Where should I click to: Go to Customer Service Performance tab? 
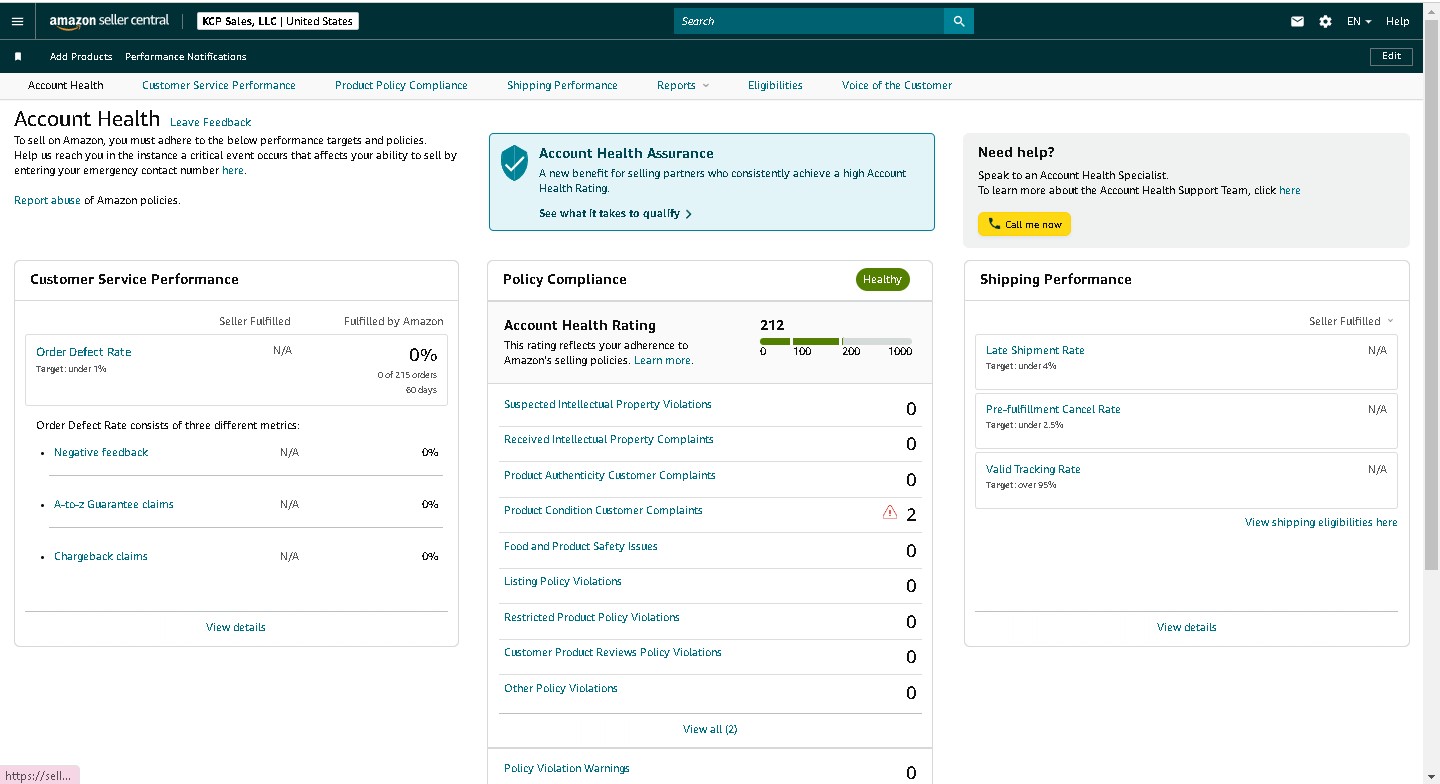[x=219, y=86]
